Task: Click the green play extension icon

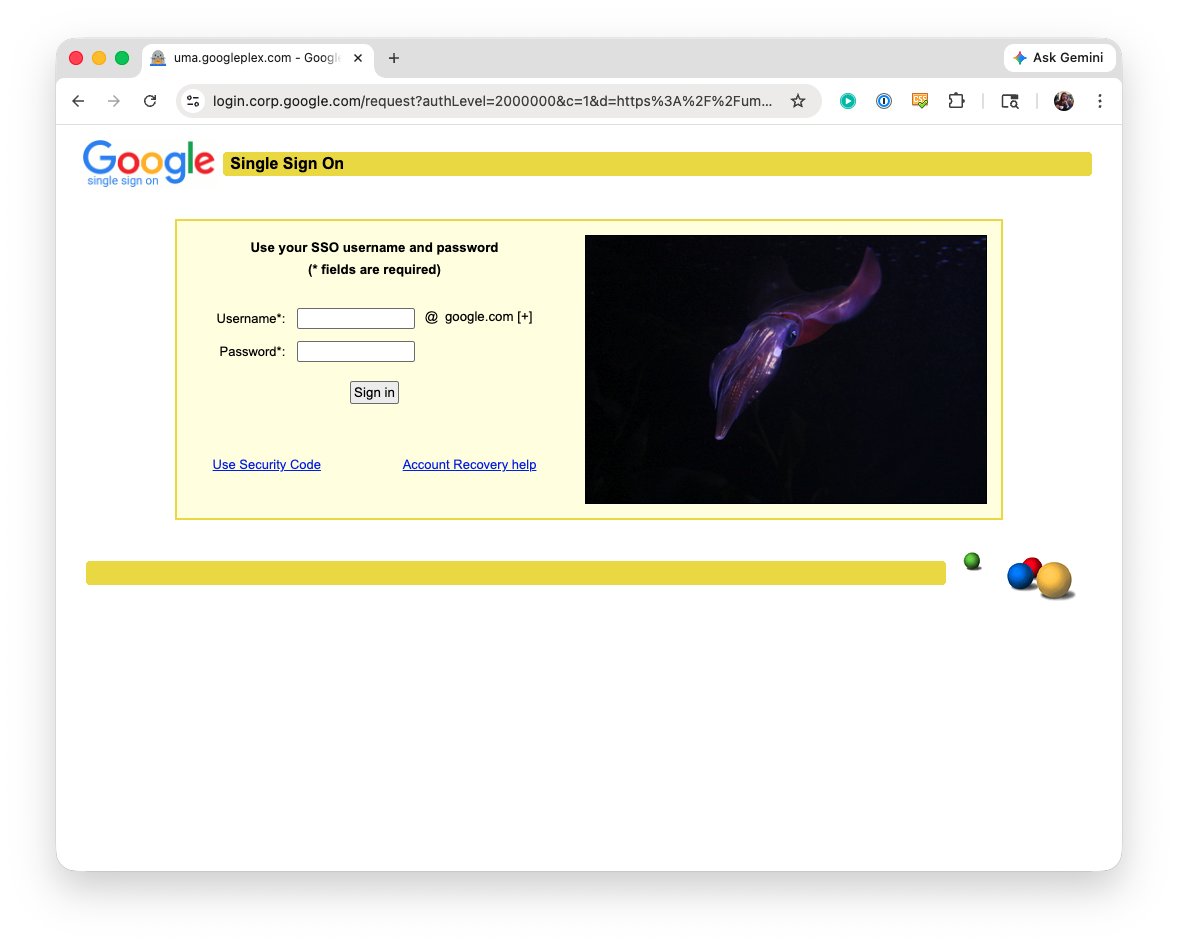Action: pyautogui.click(x=847, y=101)
